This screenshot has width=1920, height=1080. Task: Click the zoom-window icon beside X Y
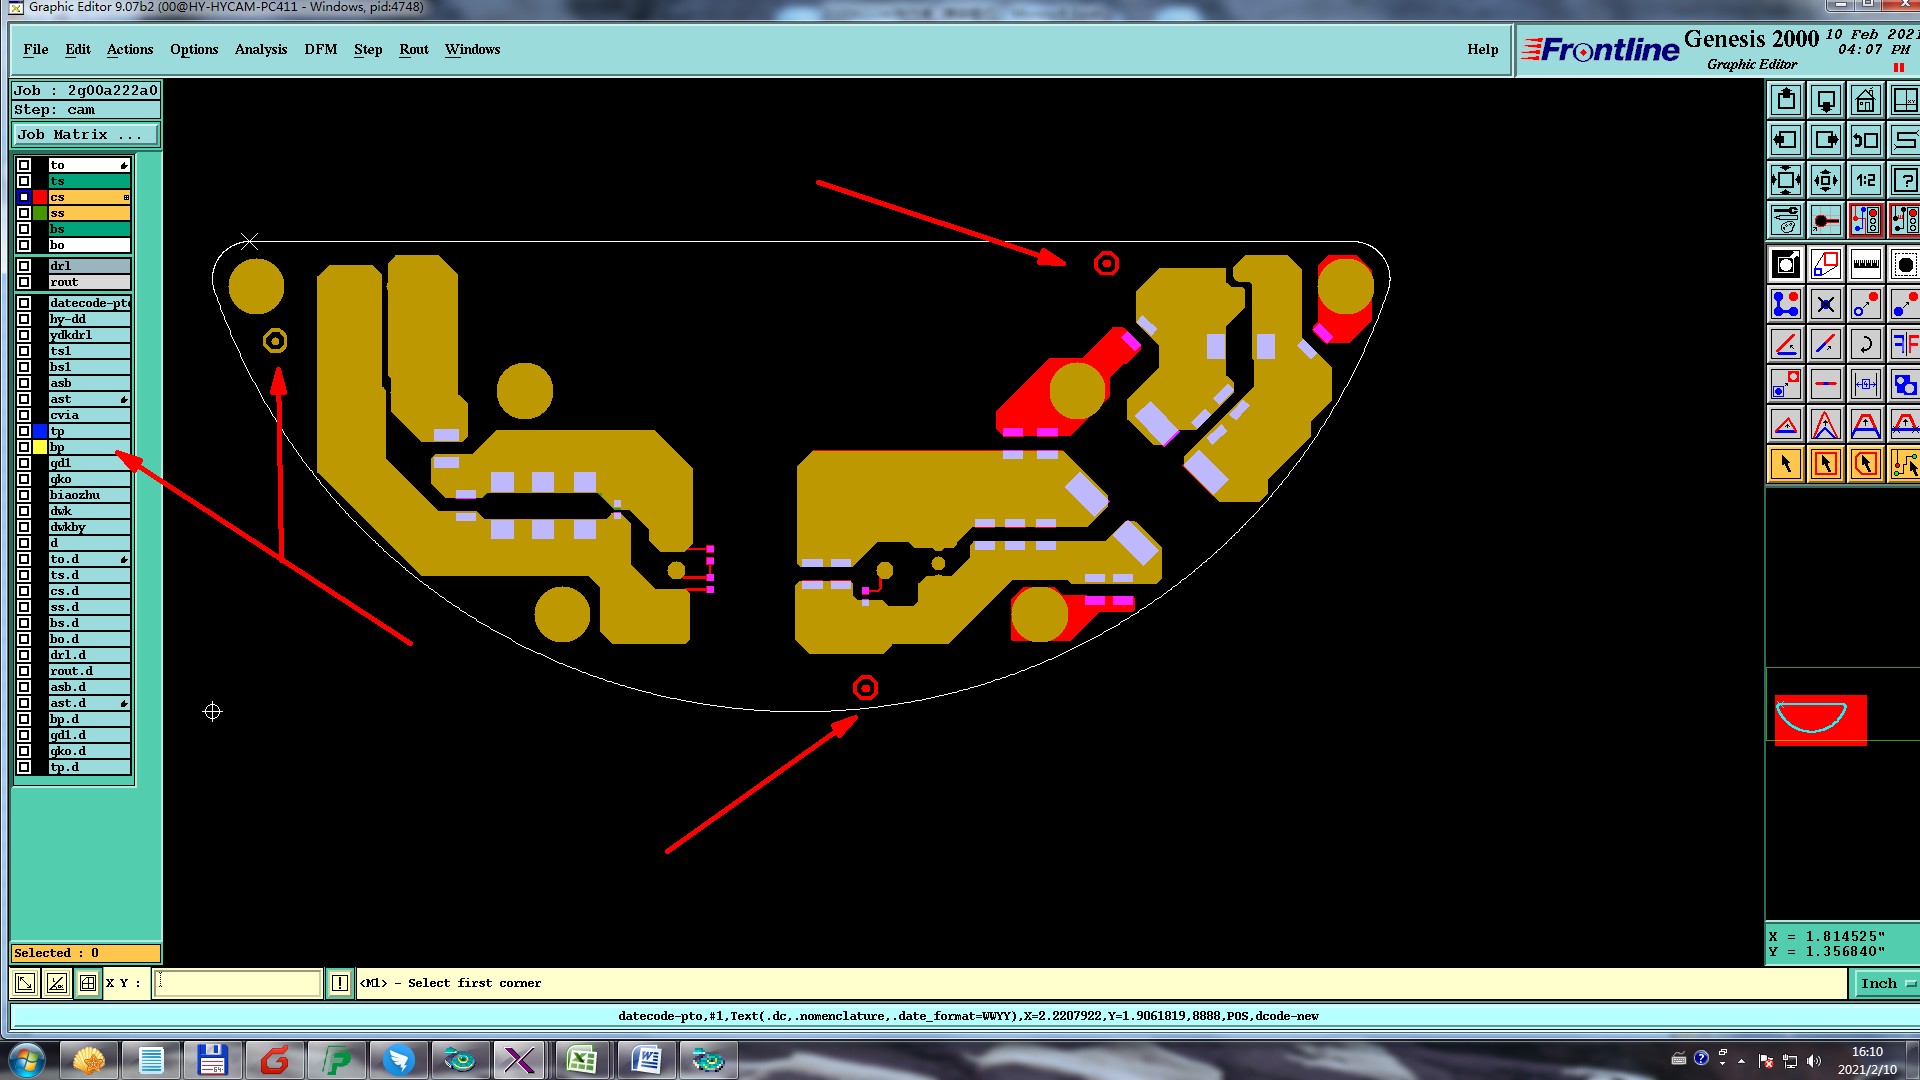[26, 983]
